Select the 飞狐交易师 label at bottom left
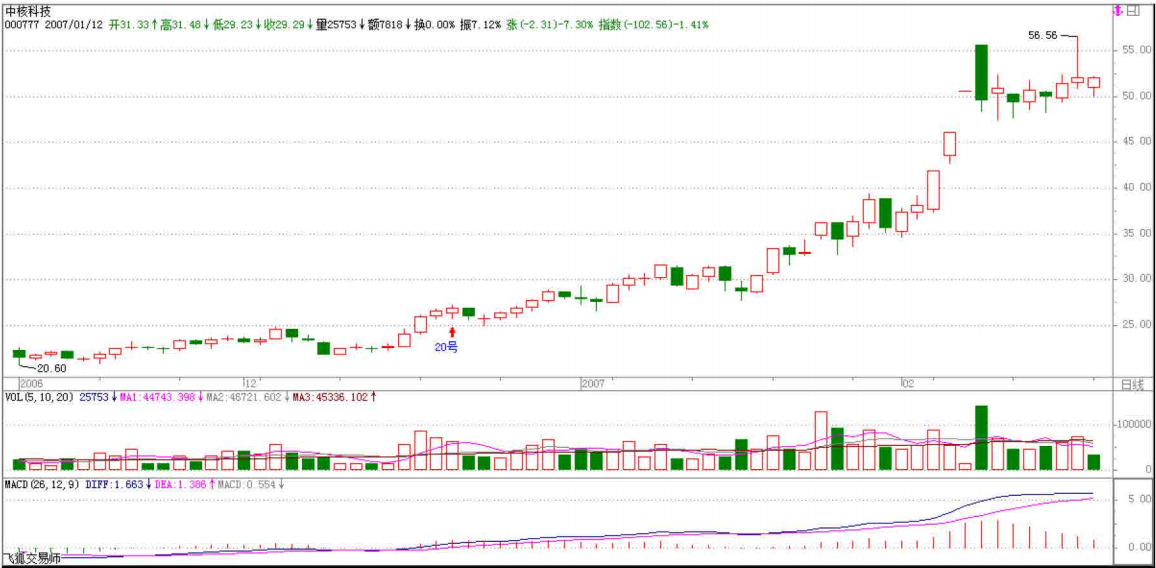The height and width of the screenshot is (568, 1156). coord(32,558)
